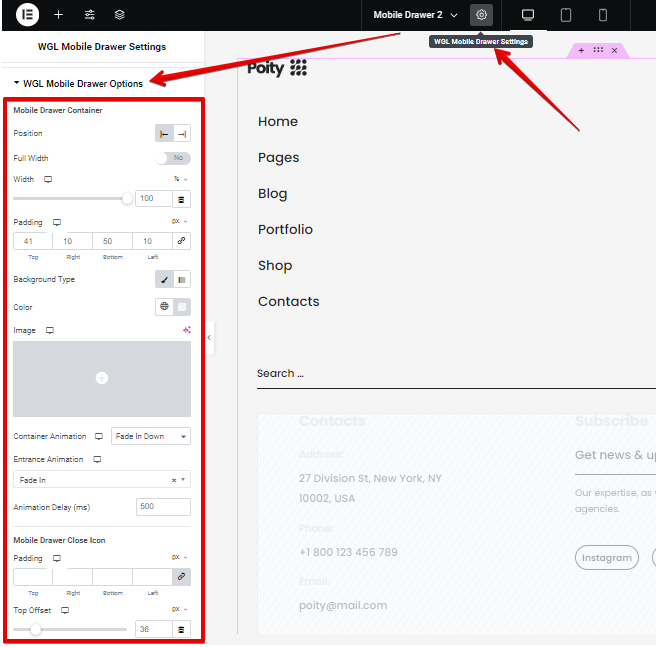Change the Width unit dropdown

pos(181,179)
